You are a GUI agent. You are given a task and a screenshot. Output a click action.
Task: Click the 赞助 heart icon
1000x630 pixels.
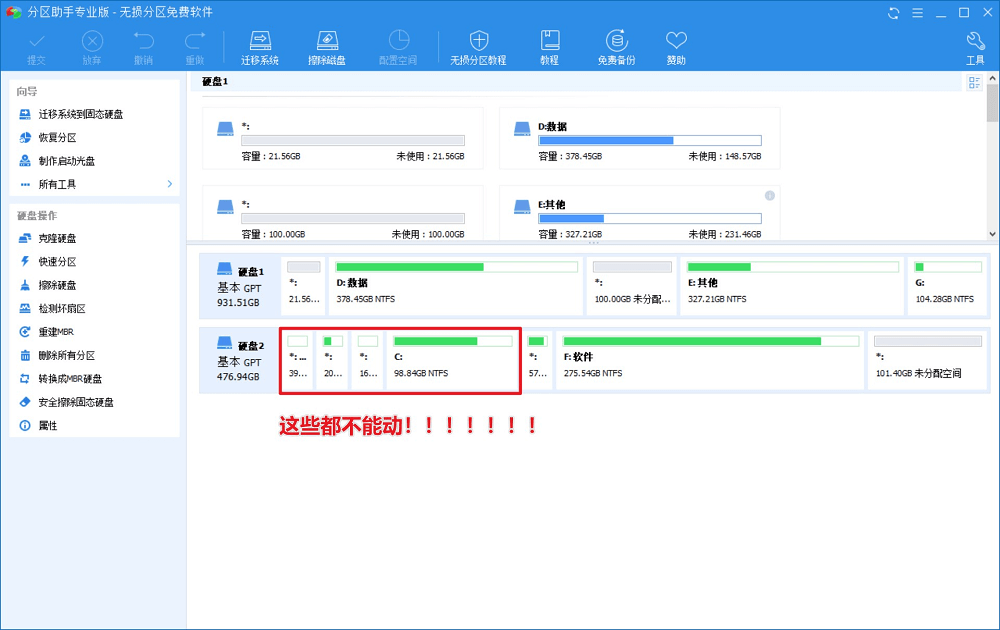click(x=676, y=47)
